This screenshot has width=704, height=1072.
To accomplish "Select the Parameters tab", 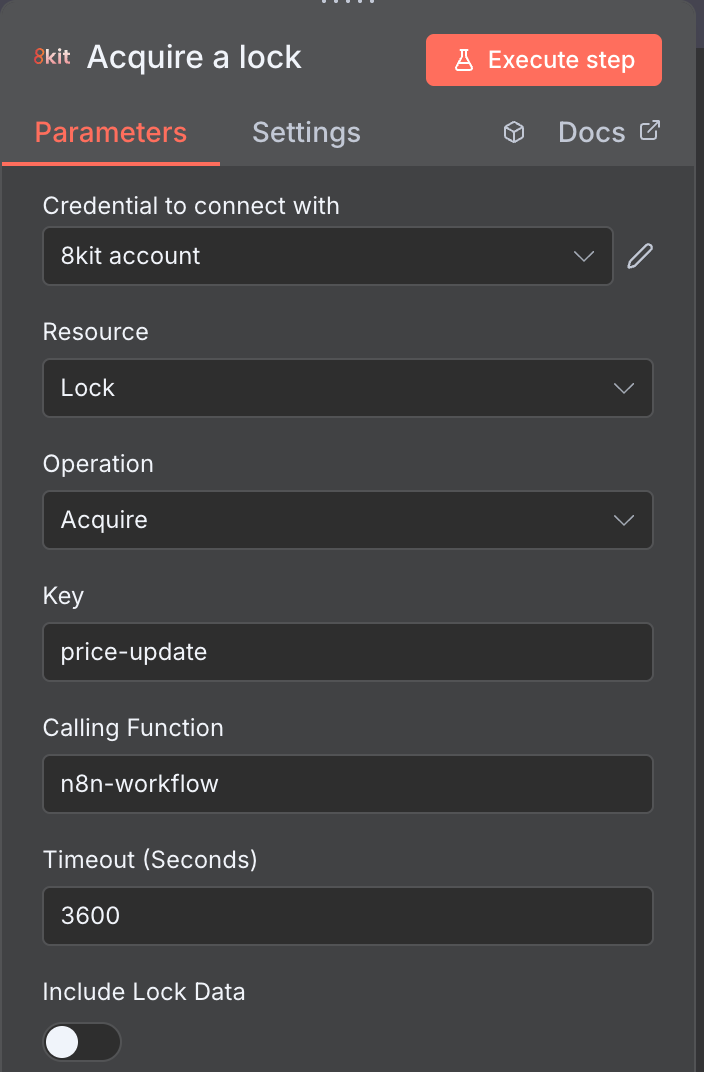I will [111, 132].
